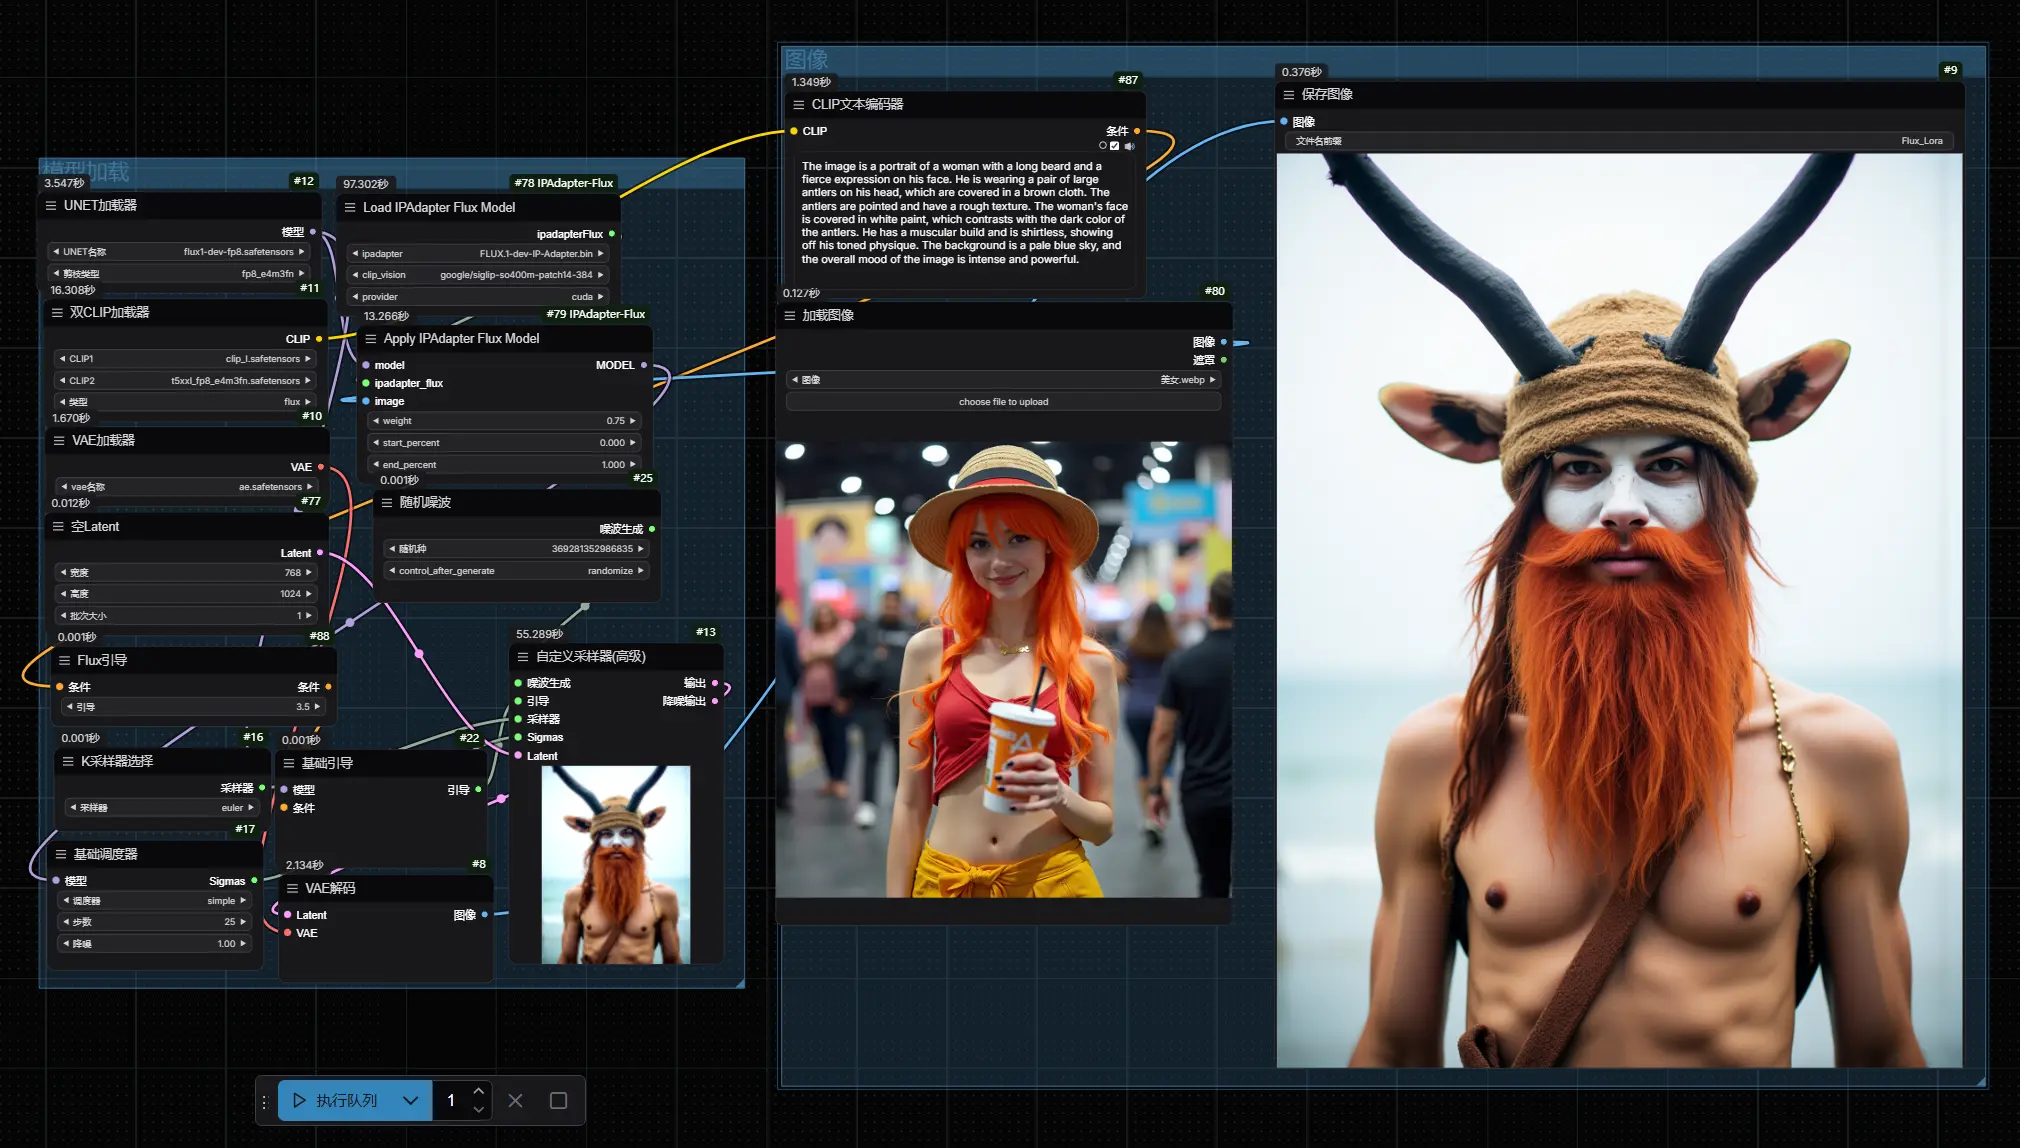Open the CLIP2 selector showing t5xxl_fp8_e4m3fn.safetensors
The width and height of the screenshot is (2020, 1148).
183,380
